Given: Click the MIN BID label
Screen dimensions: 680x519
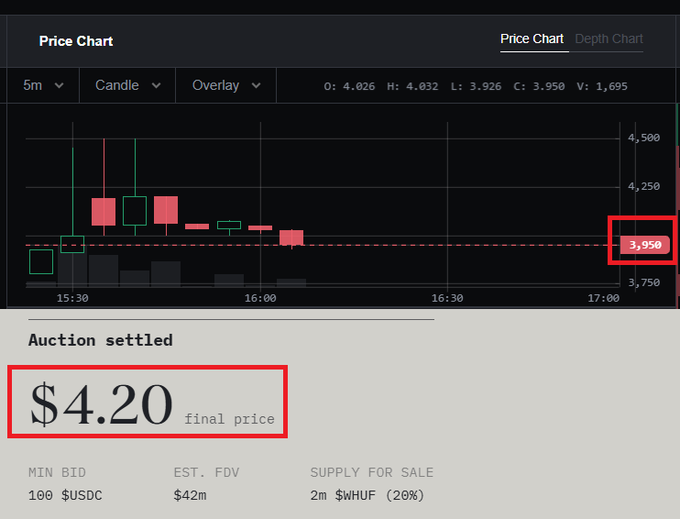Looking at the screenshot, I should point(57,472).
